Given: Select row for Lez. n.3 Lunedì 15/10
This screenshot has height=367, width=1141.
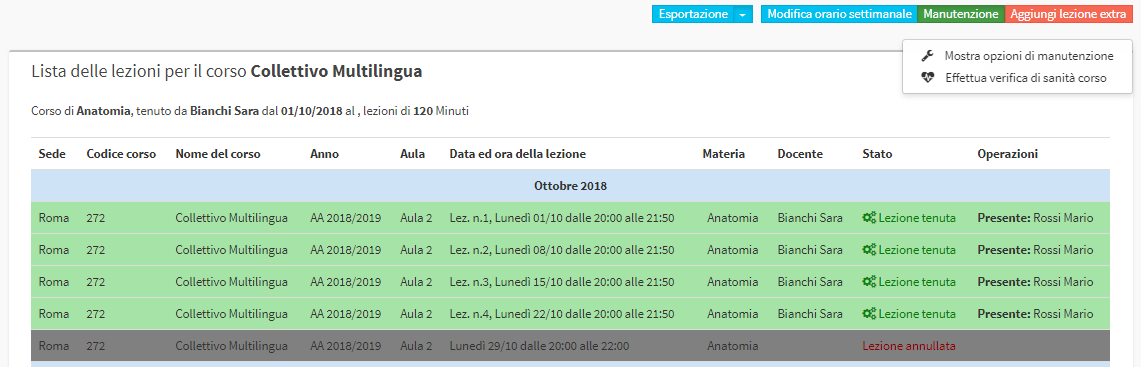Looking at the screenshot, I should (570, 282).
